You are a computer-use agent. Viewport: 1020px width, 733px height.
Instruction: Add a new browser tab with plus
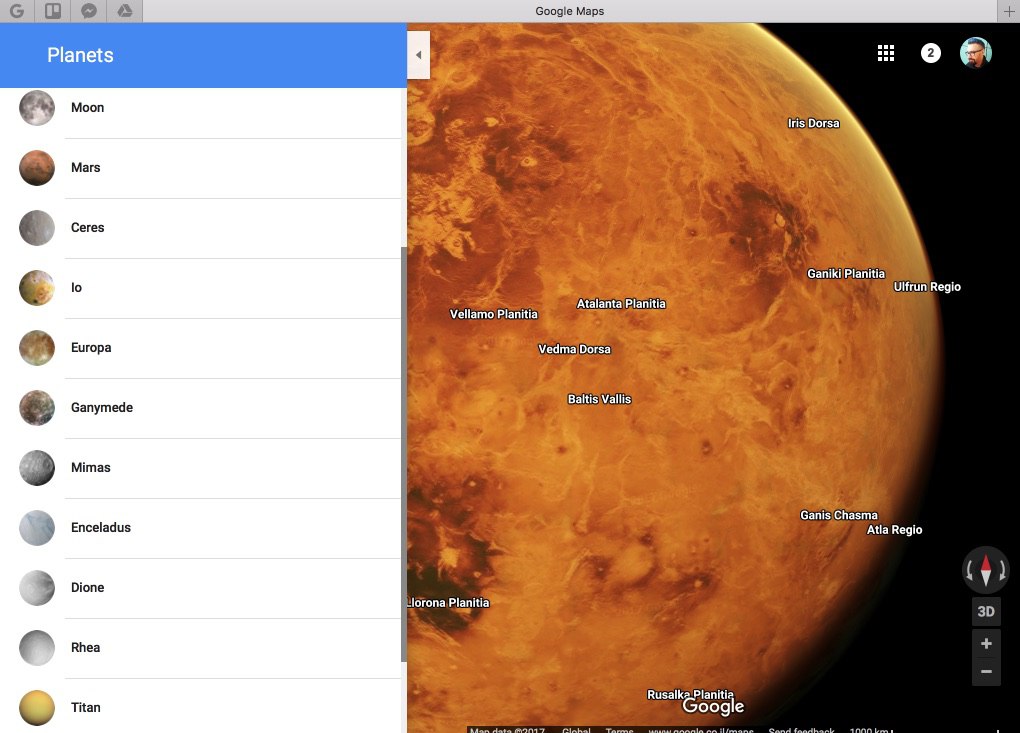tap(1008, 11)
